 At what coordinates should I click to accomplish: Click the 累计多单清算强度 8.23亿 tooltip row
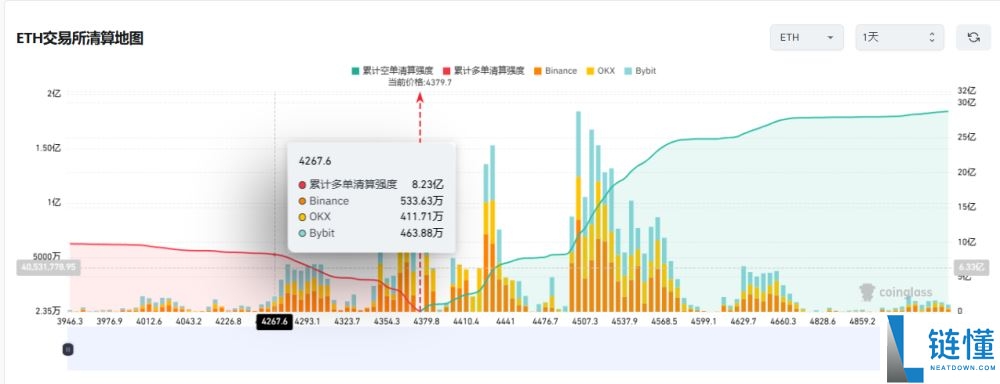point(371,184)
